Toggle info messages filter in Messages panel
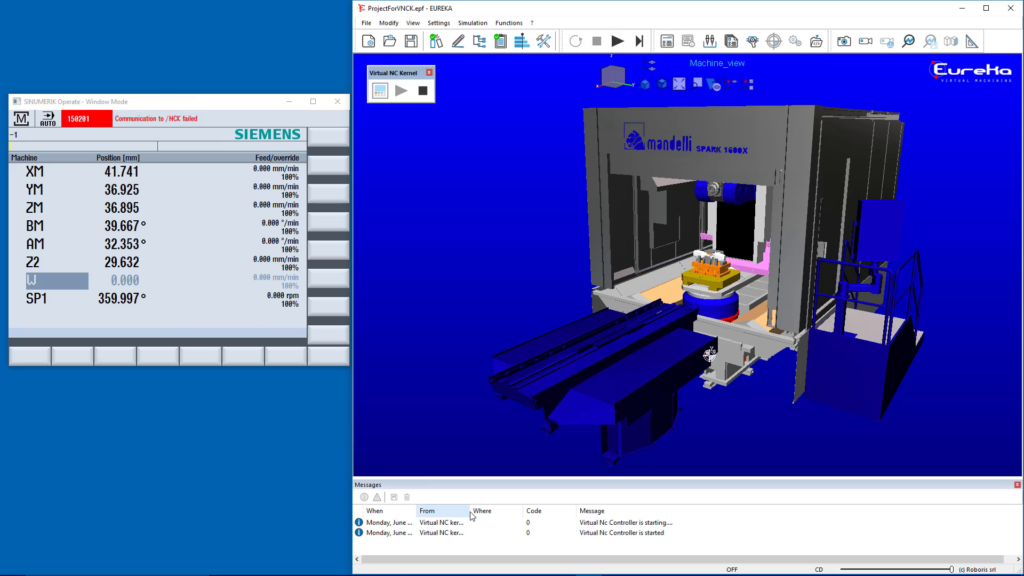Image resolution: width=1024 pixels, height=576 pixels. click(x=364, y=497)
